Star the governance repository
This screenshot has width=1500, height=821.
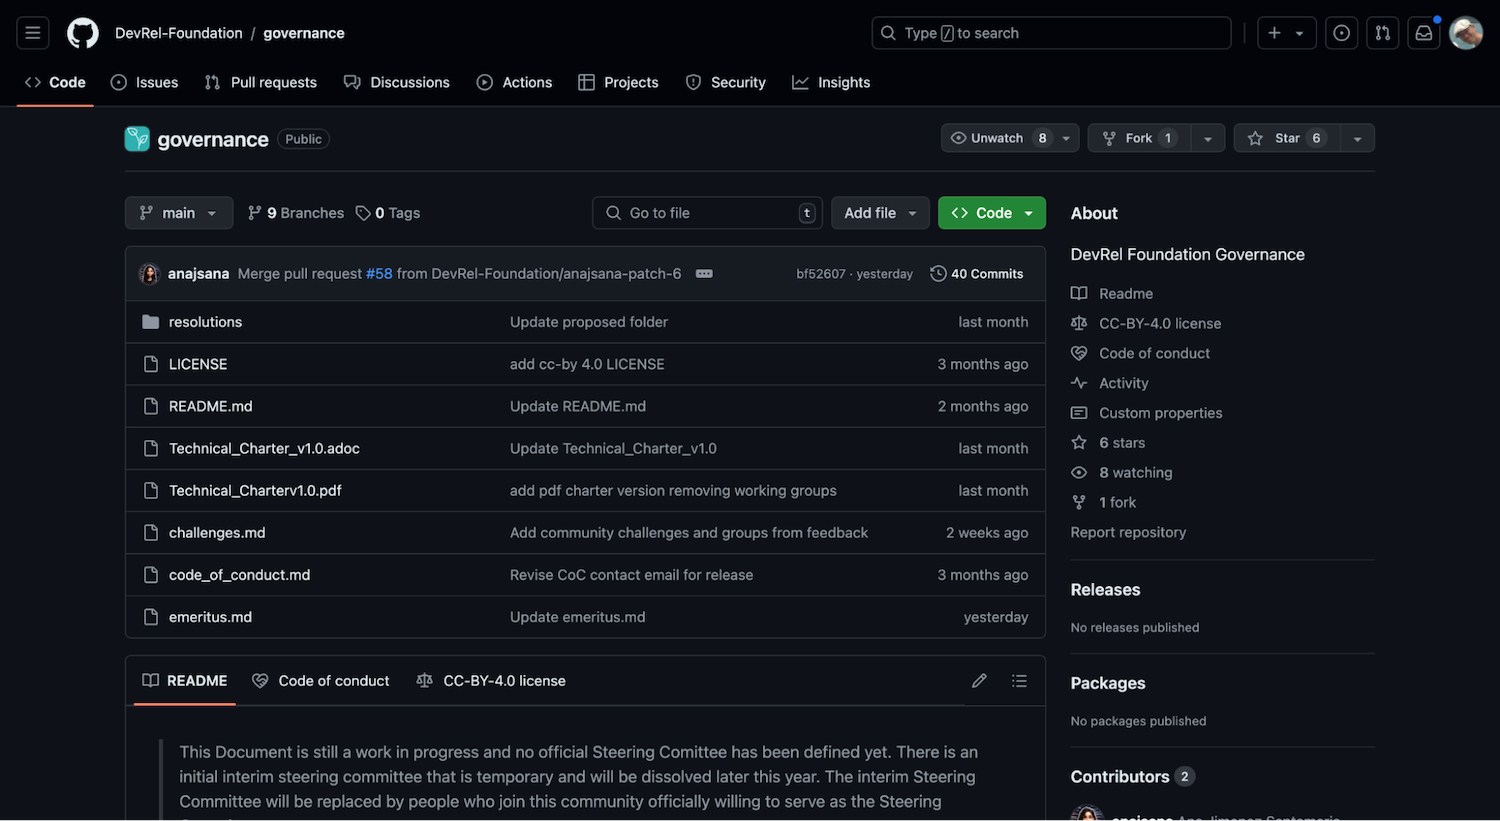pos(1286,138)
